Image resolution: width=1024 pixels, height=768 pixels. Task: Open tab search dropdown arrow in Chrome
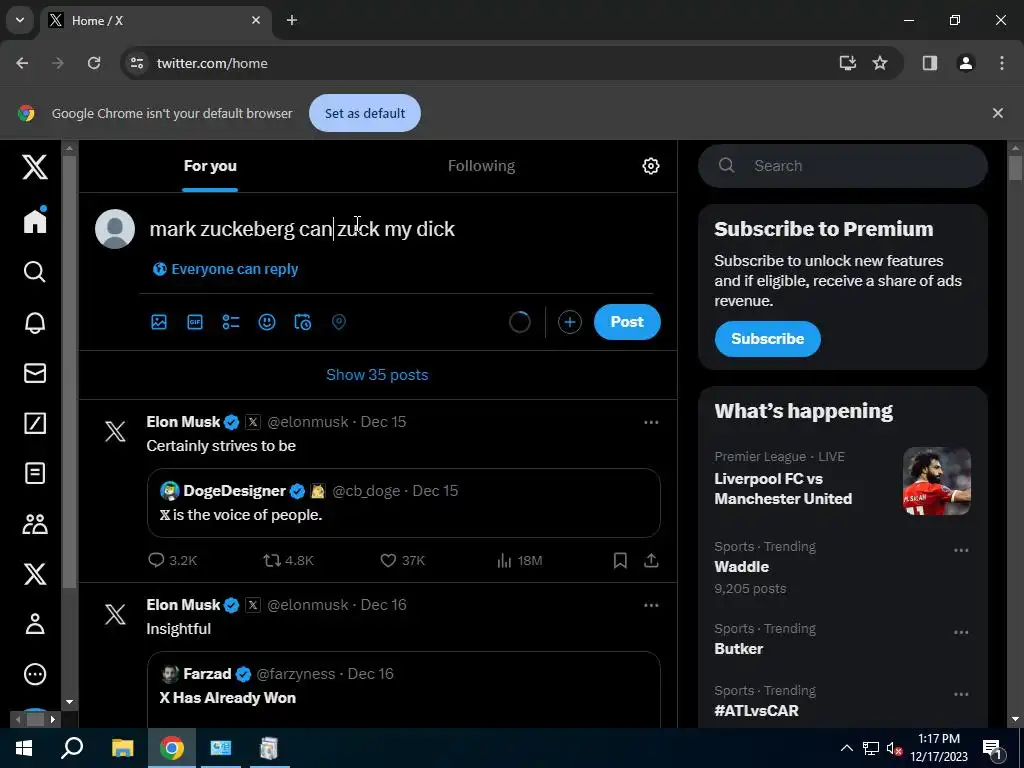pyautogui.click(x=20, y=20)
